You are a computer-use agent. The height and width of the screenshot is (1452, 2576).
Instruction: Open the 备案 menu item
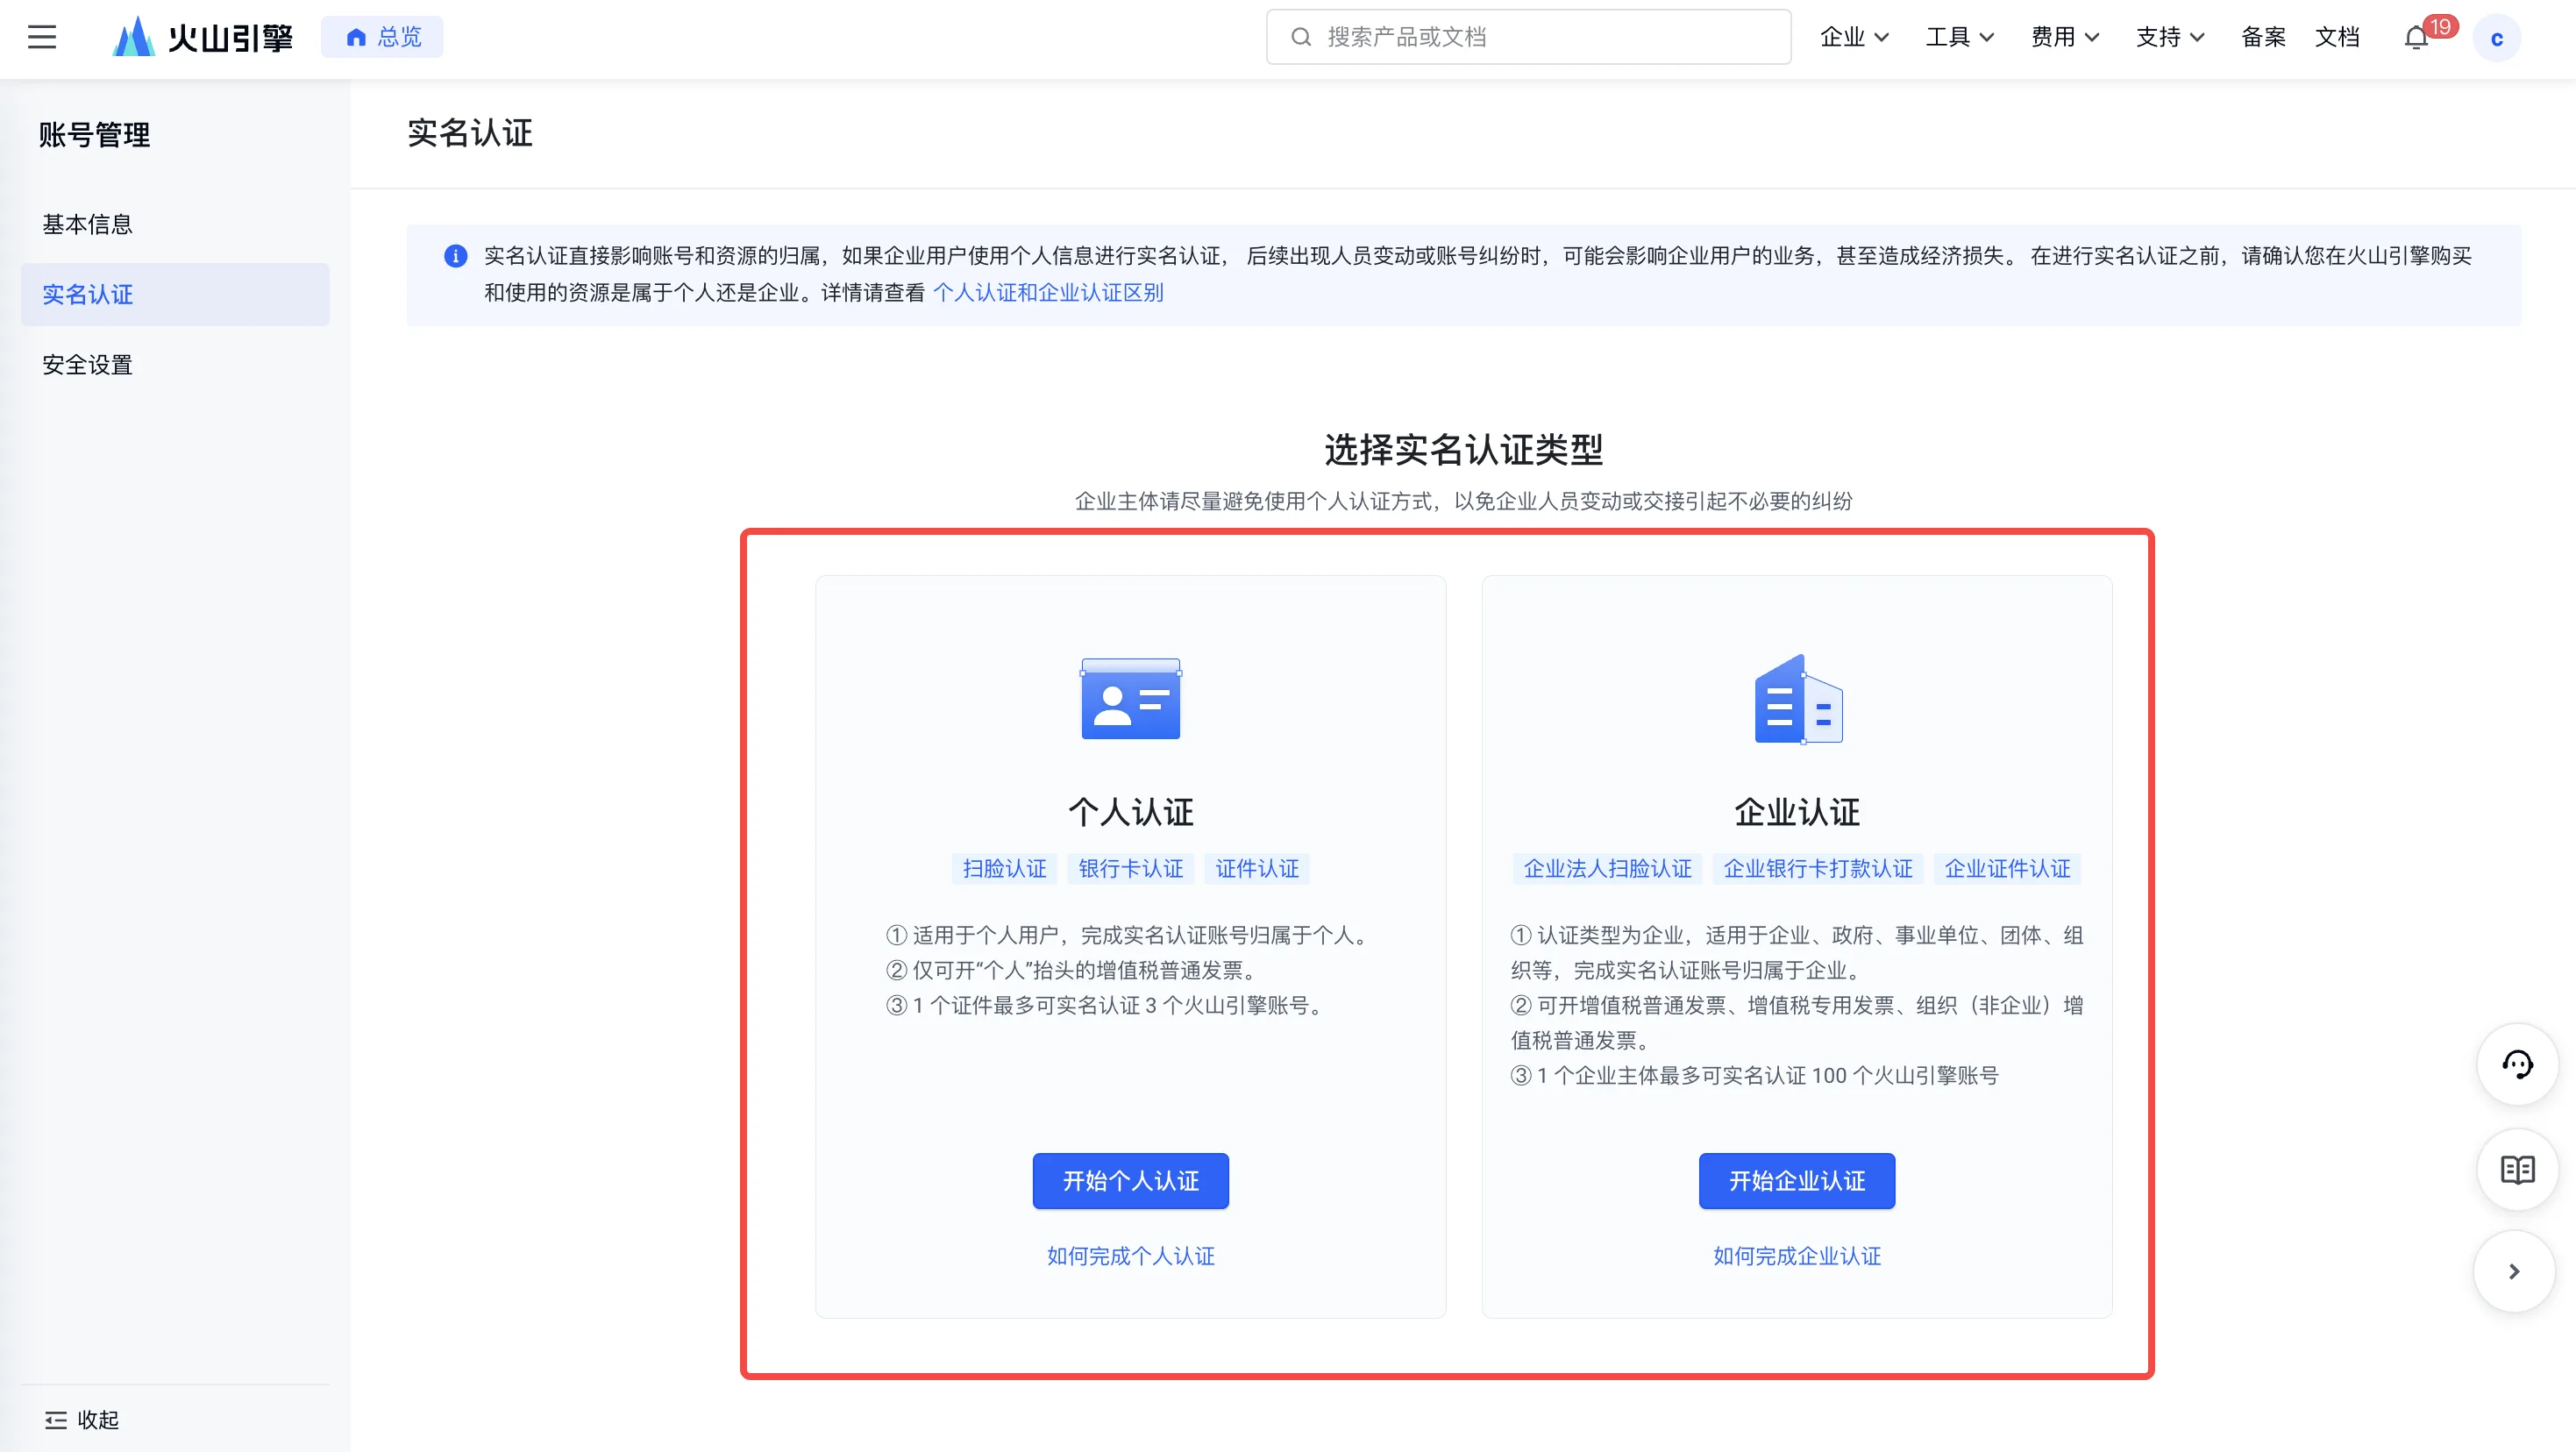coord(2263,37)
